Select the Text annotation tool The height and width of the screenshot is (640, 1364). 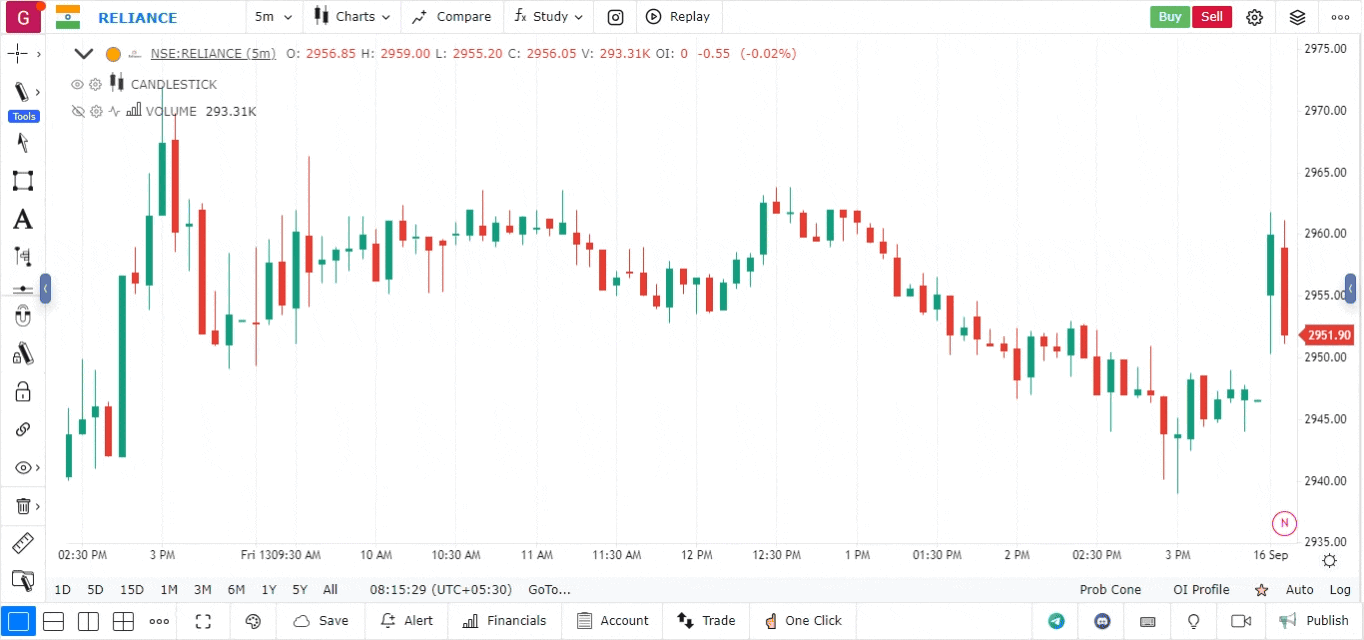(23, 219)
